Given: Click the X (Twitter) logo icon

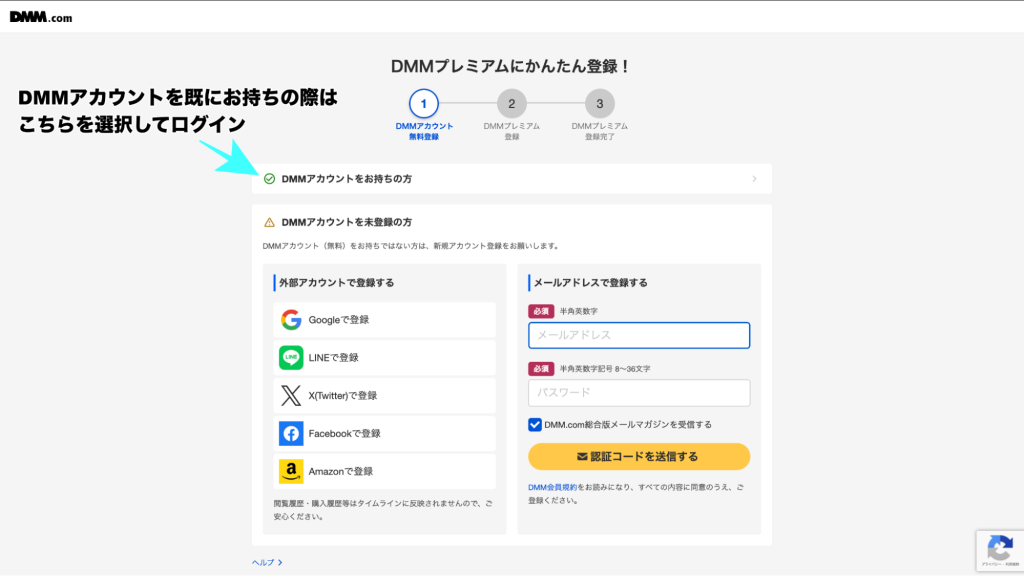Looking at the screenshot, I should 291,396.
